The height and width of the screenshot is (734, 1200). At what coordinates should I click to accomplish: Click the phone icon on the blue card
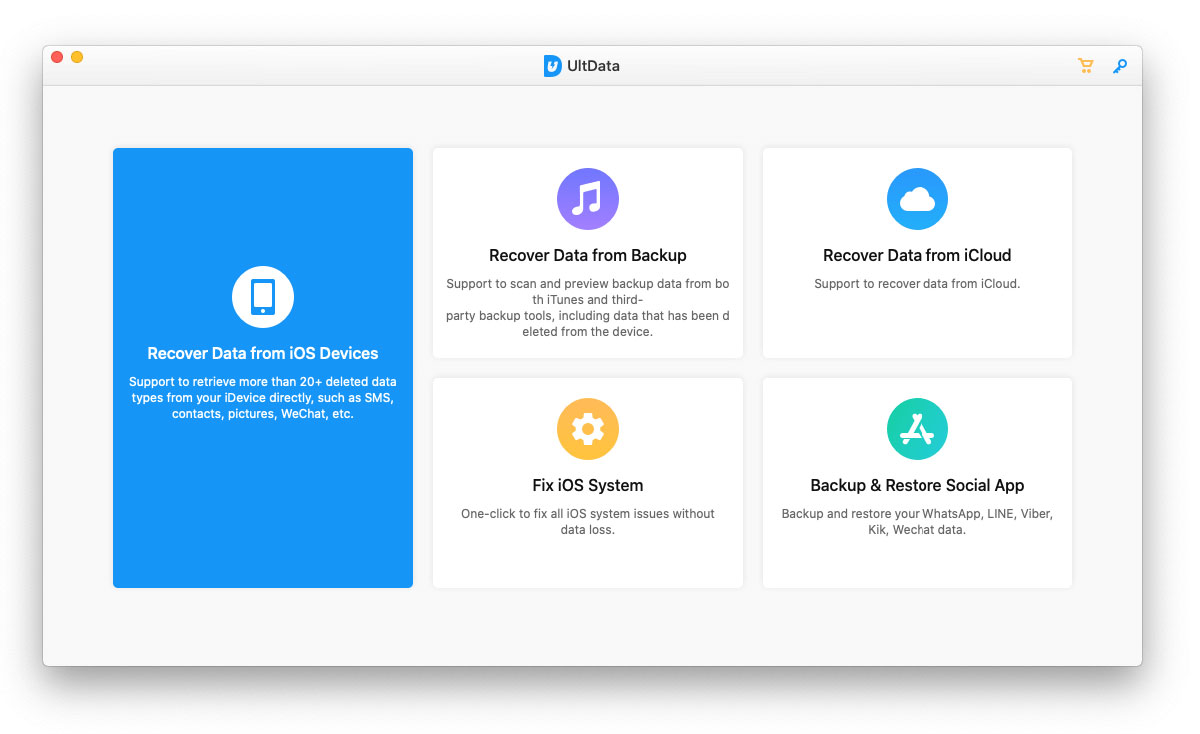click(x=263, y=297)
